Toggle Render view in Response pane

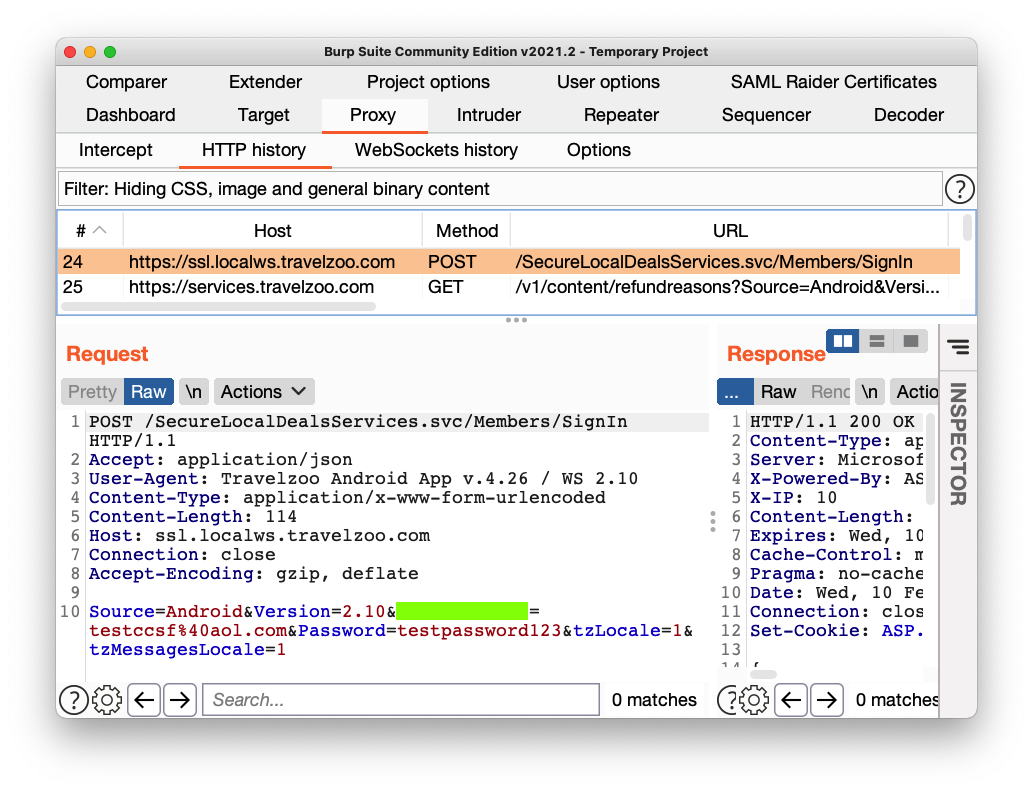[x=829, y=391]
